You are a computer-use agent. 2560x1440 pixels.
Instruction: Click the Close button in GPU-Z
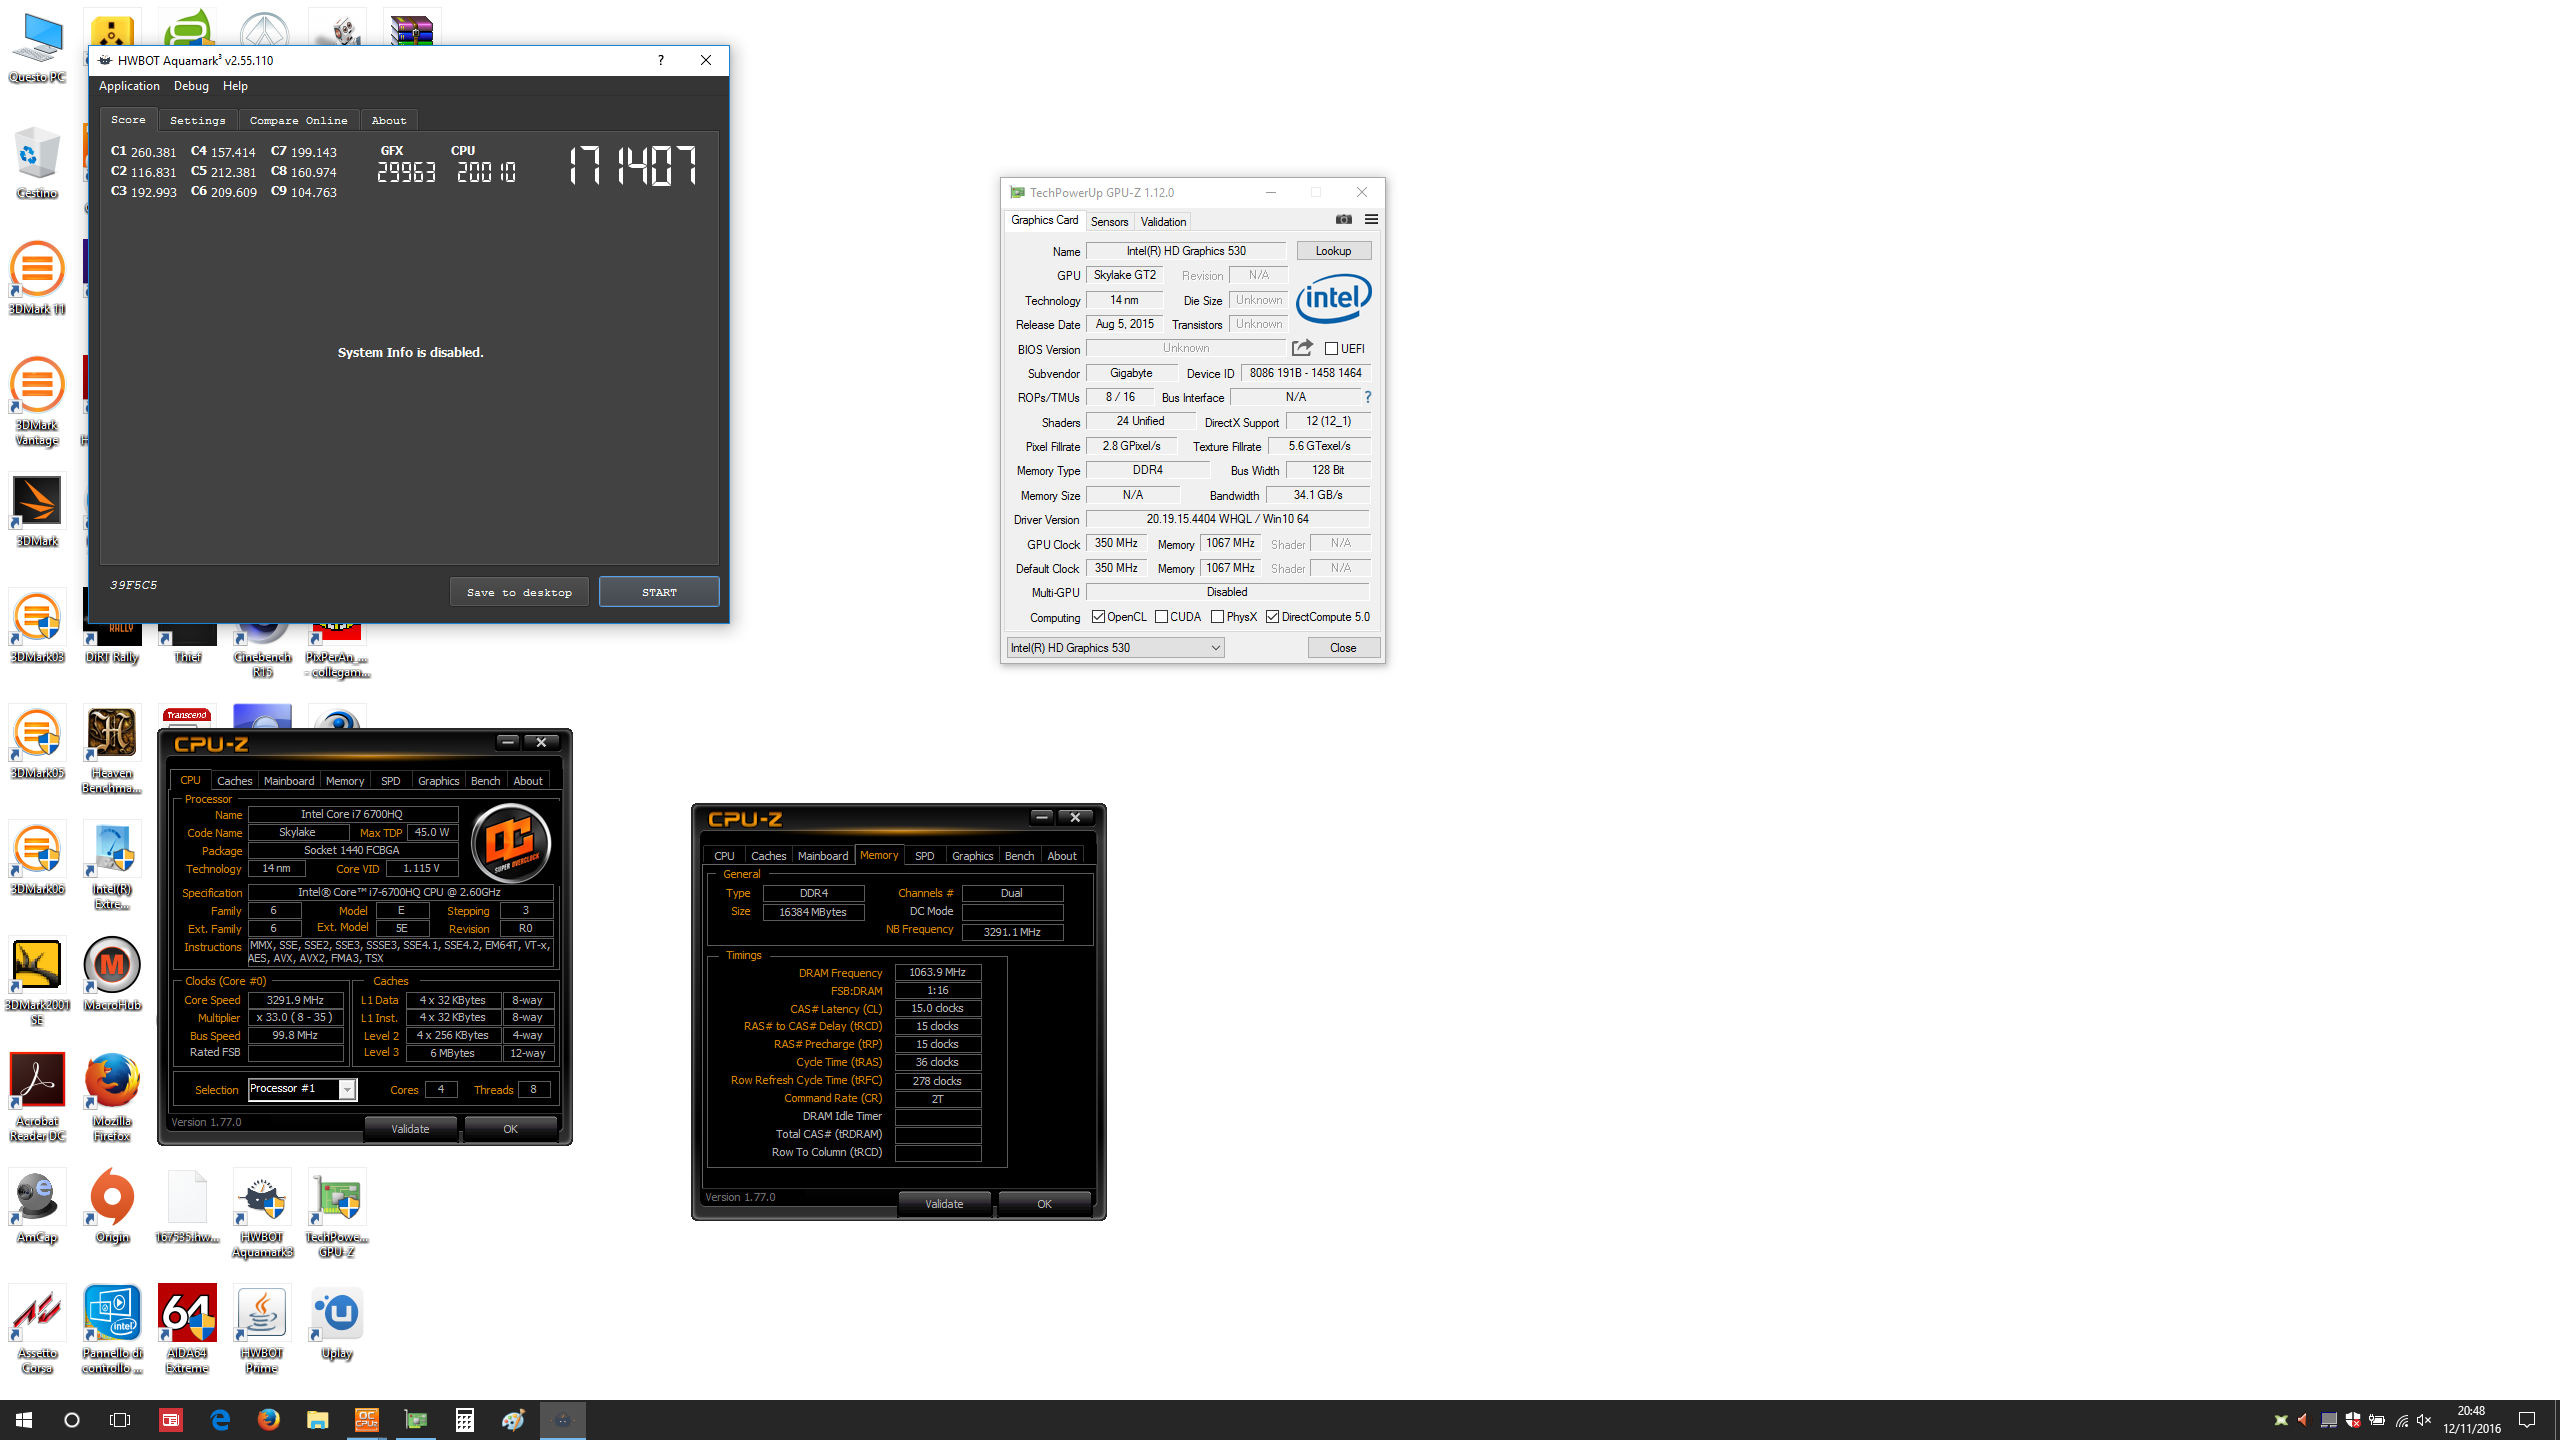click(x=1343, y=648)
